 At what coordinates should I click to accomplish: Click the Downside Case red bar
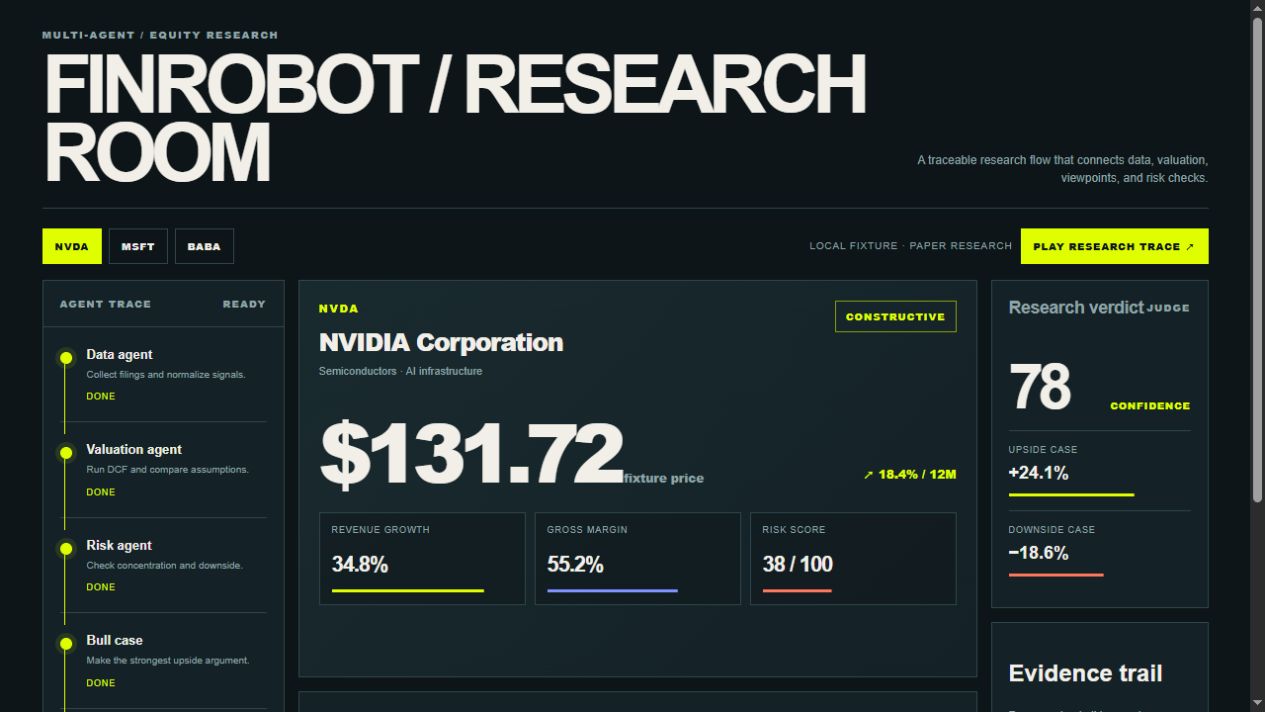click(x=1056, y=575)
